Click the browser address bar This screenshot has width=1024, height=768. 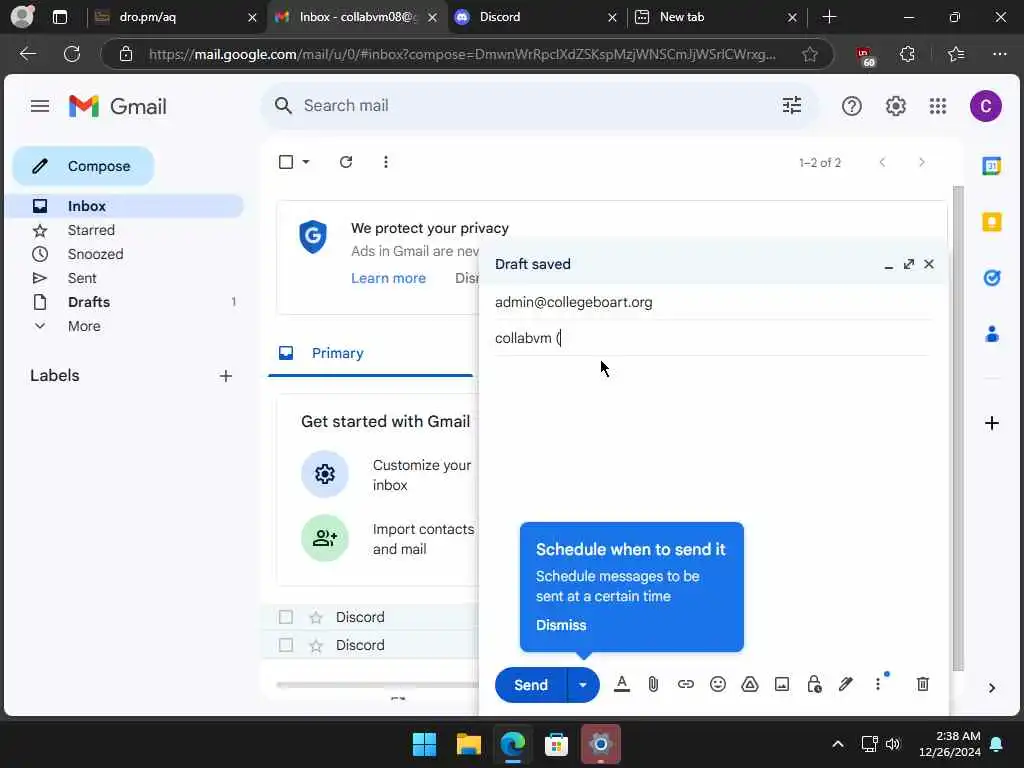point(462,54)
